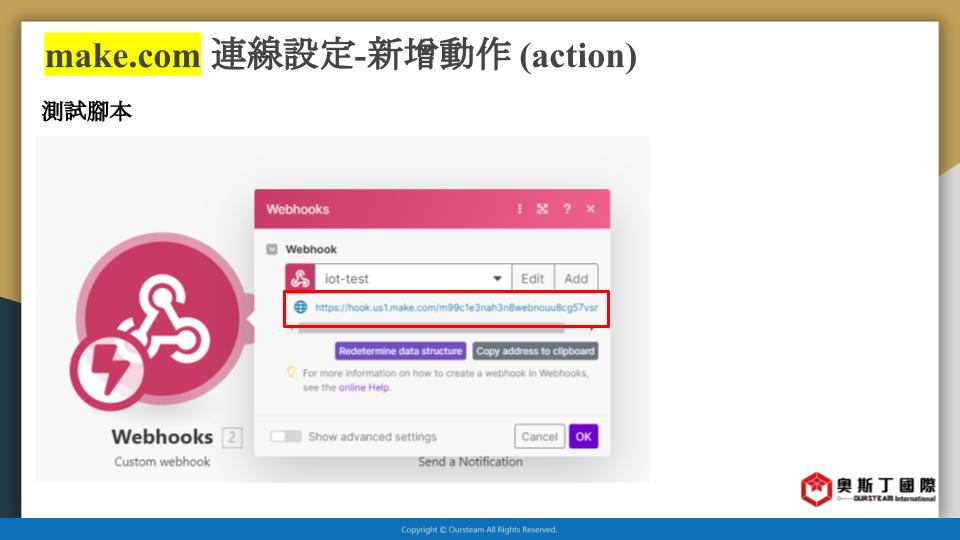Click Copy address to clipboard button

[535, 351]
